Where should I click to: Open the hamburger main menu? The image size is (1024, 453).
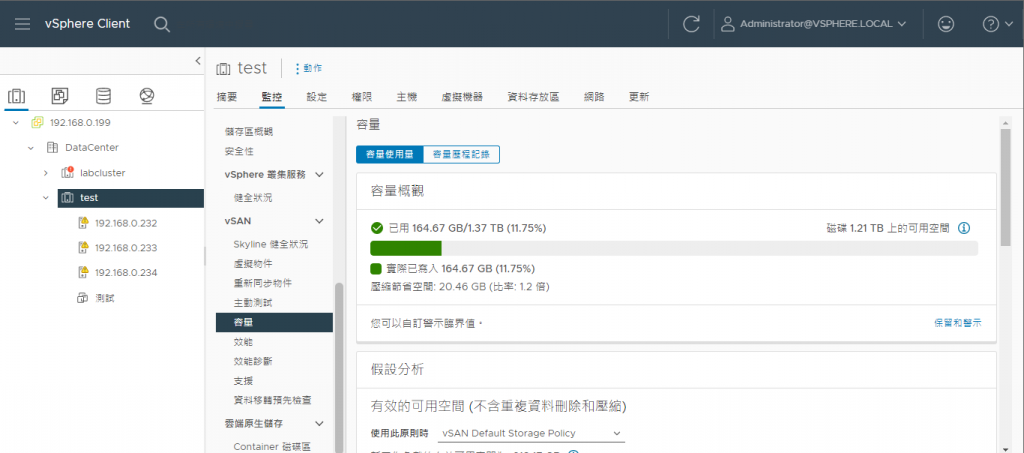22,24
